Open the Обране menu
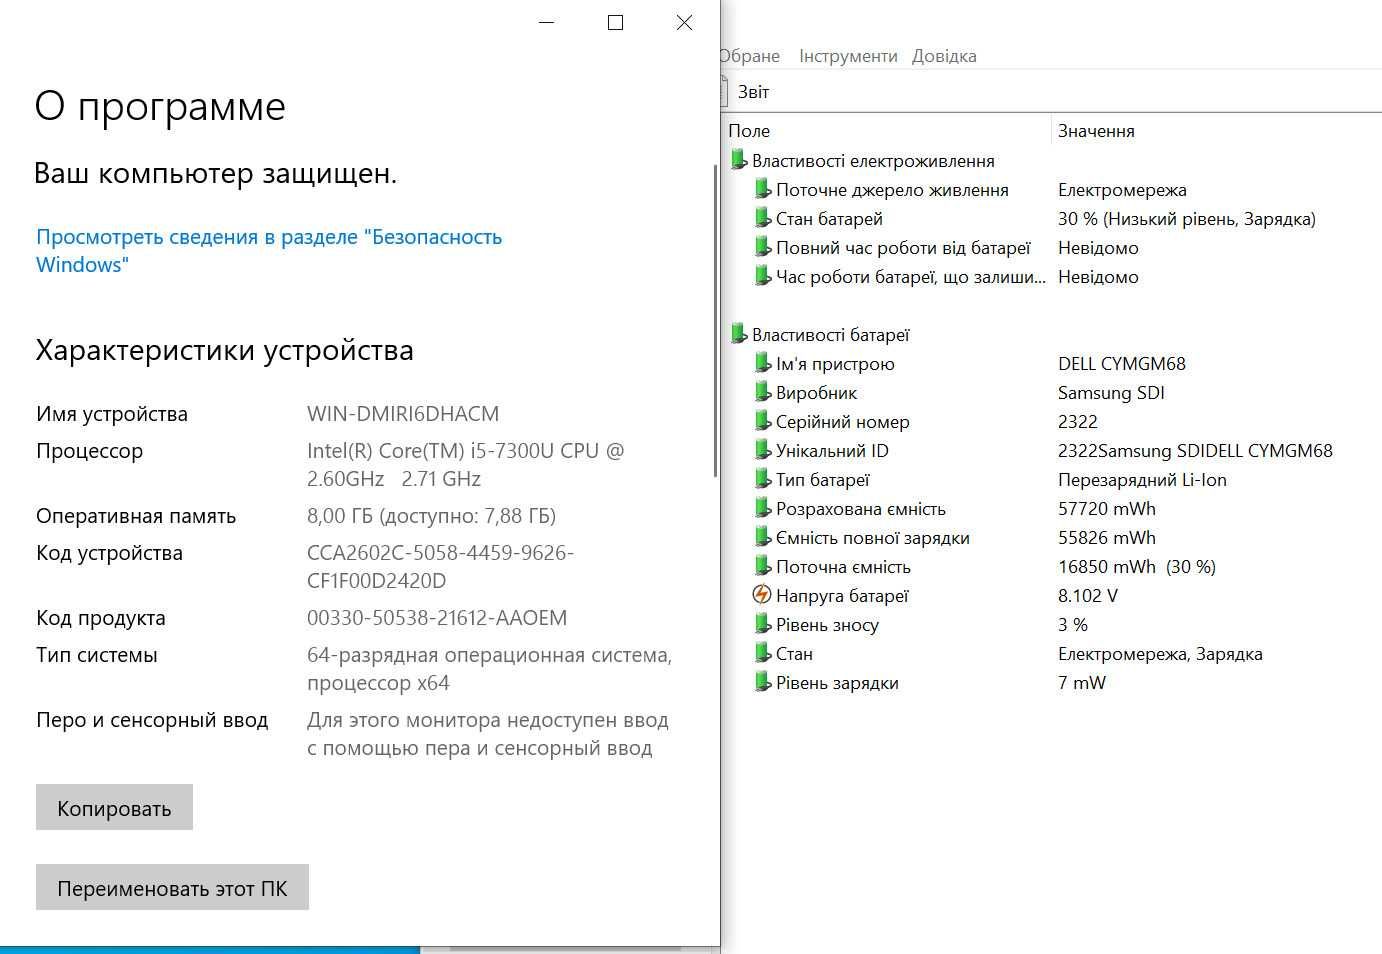 pyautogui.click(x=749, y=56)
